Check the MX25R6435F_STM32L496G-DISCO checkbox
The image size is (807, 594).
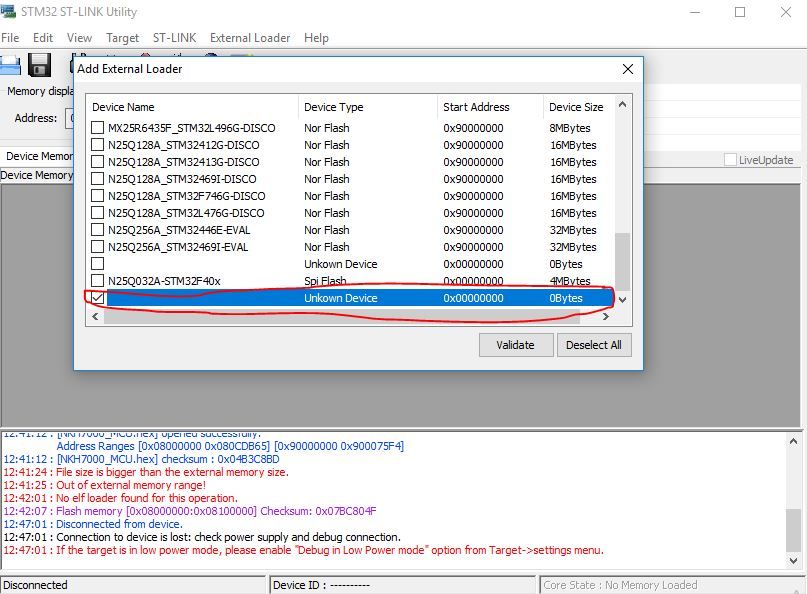tap(97, 127)
